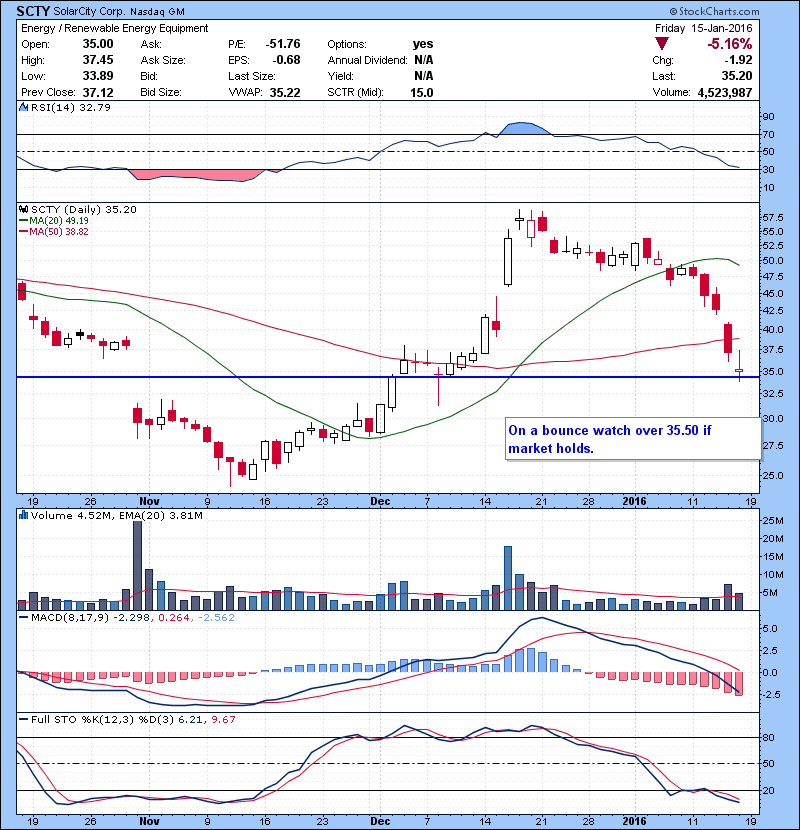
Task: Click the SCTY ticker symbol title
Action: 33,11
